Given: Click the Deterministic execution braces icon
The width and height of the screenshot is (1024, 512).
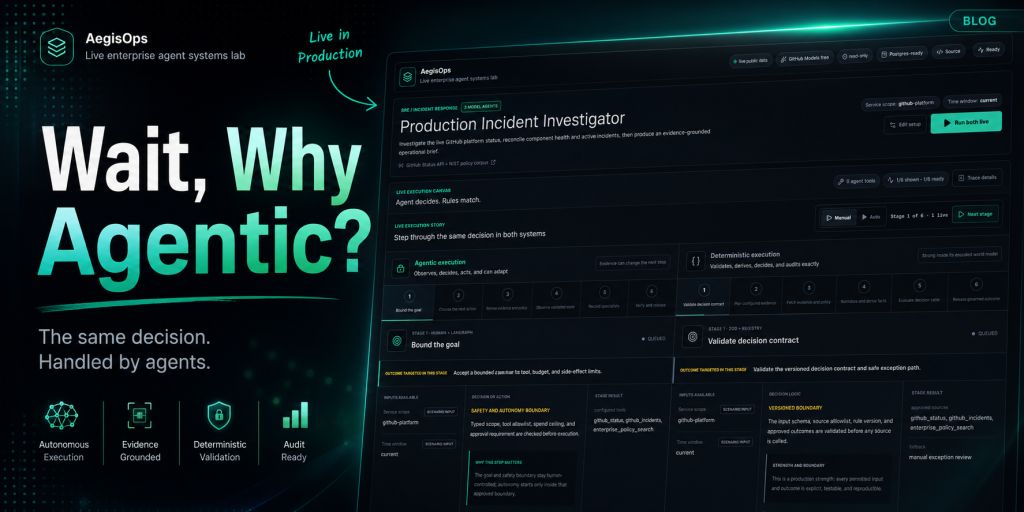Looking at the screenshot, I should point(696,261).
